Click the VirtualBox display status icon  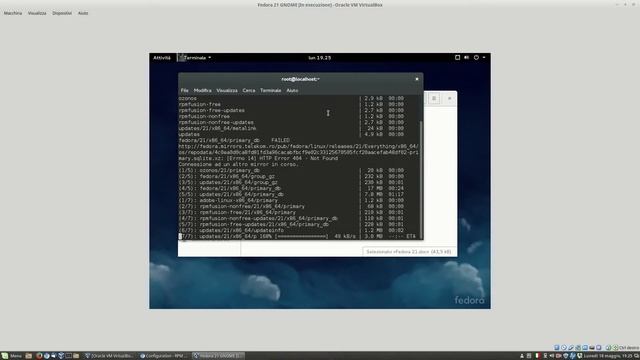pyautogui.click(x=592, y=348)
